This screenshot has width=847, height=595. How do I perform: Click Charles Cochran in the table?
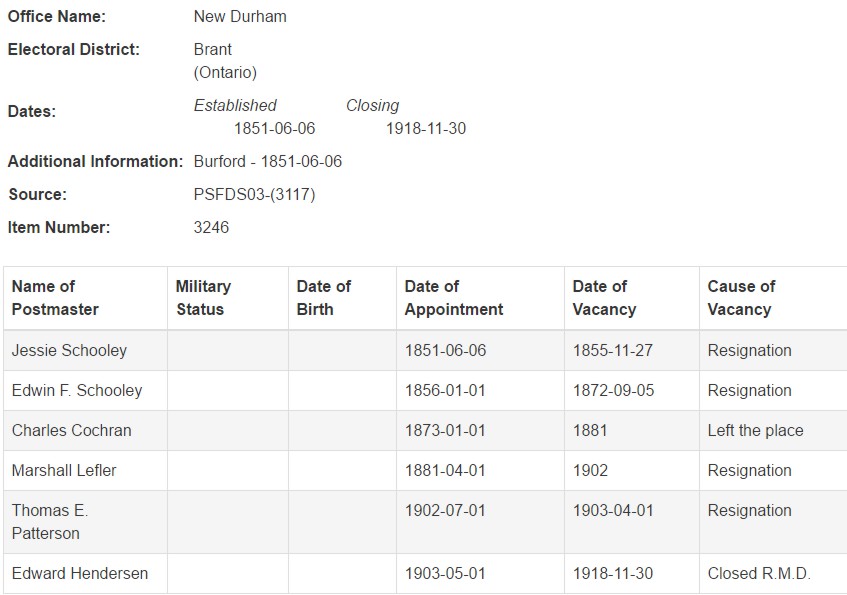pos(71,430)
